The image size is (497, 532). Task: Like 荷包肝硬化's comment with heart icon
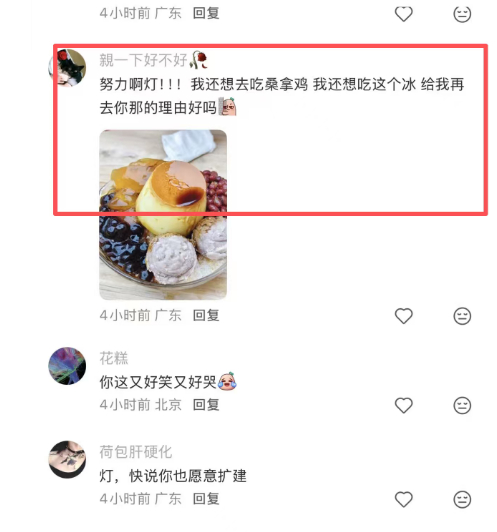point(403,499)
